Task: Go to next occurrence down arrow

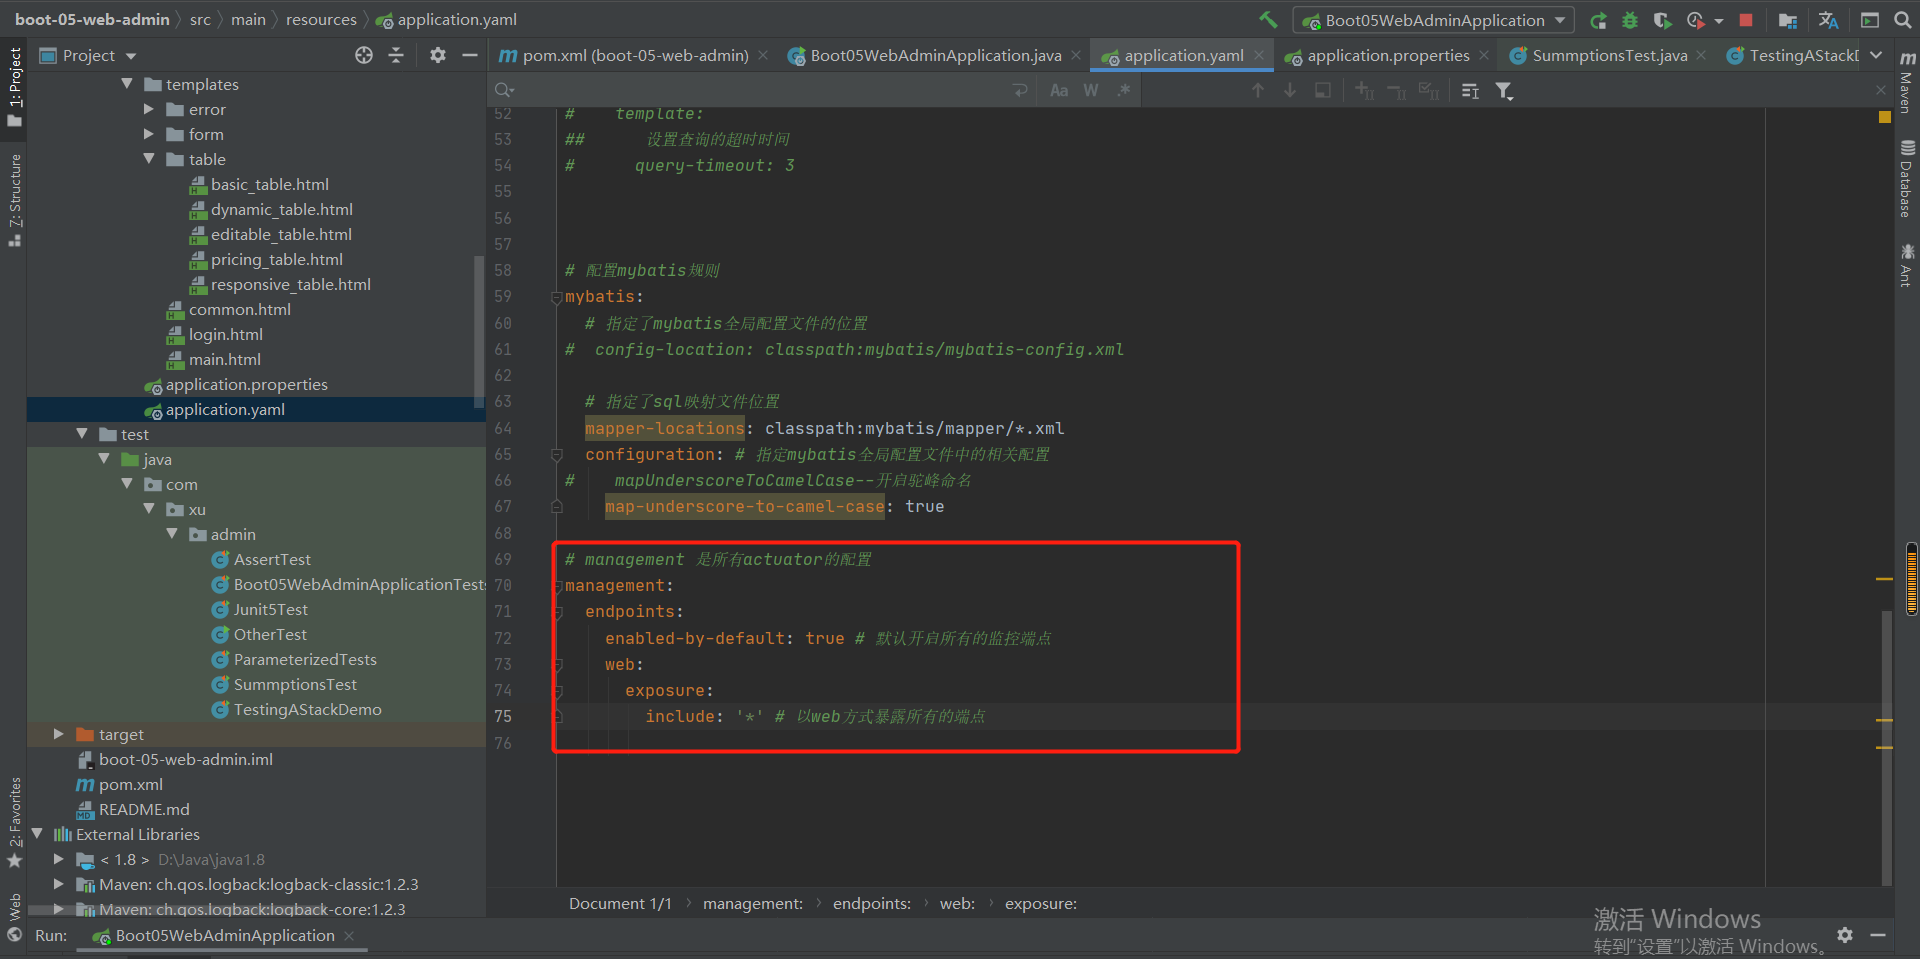Action: point(1290,91)
